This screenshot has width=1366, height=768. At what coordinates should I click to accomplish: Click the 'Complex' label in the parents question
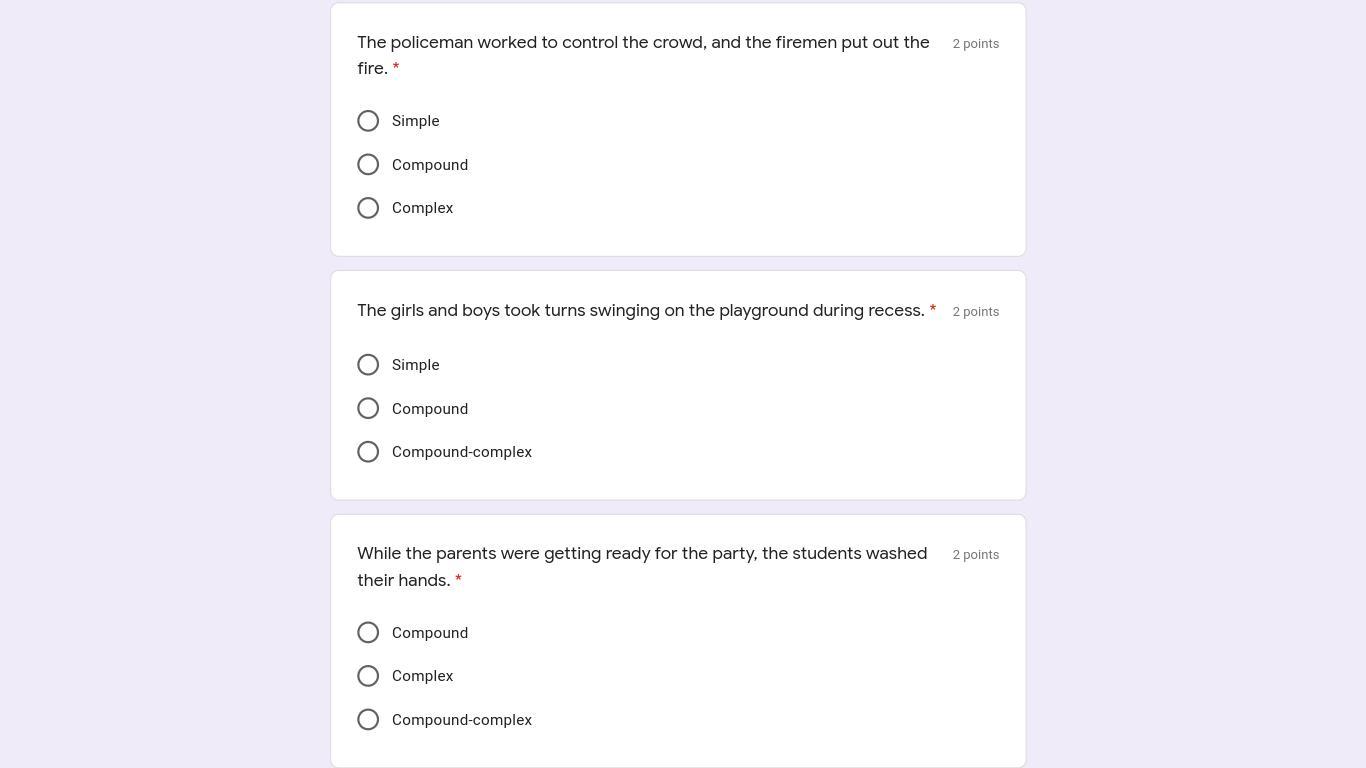tap(422, 676)
